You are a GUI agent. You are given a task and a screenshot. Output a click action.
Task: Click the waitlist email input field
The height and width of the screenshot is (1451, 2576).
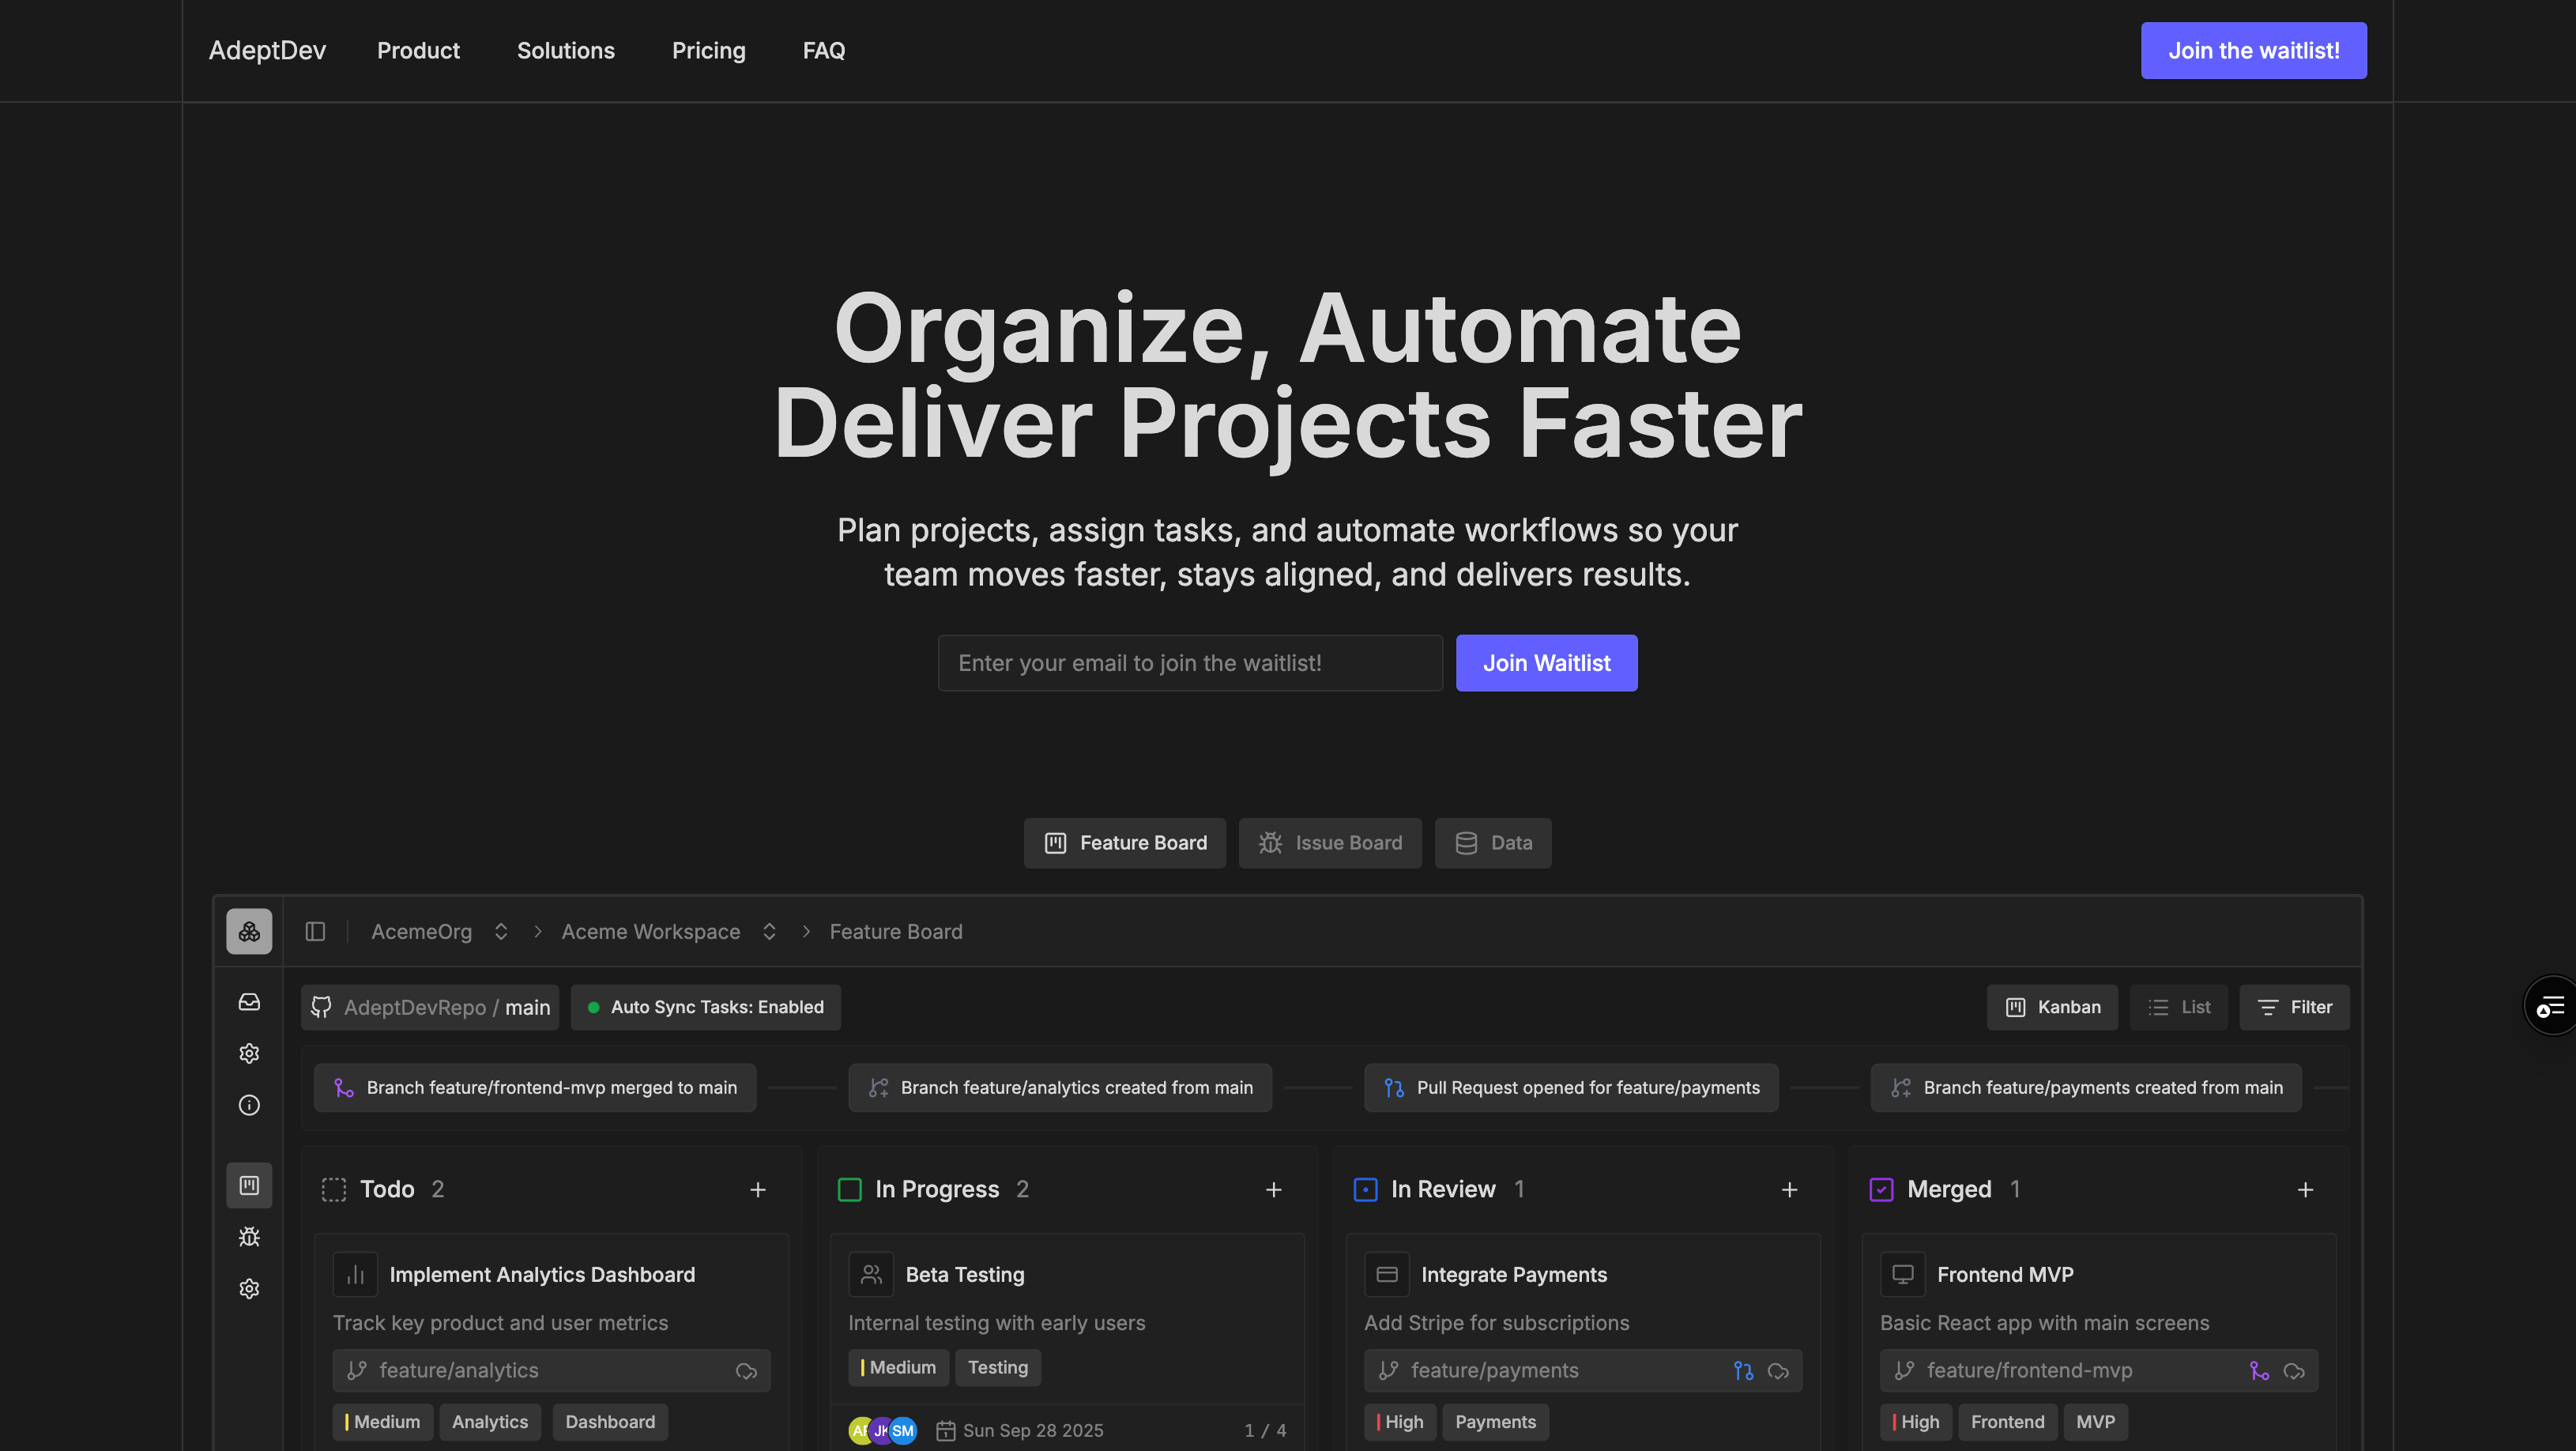[1190, 663]
